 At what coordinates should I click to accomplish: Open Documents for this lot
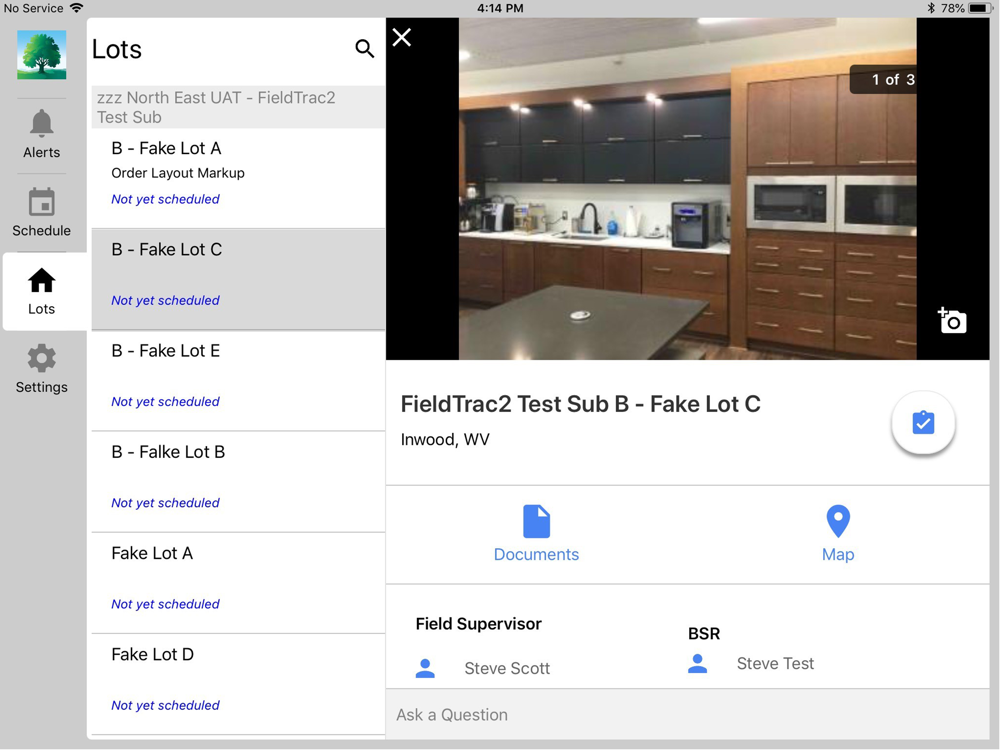coord(536,534)
